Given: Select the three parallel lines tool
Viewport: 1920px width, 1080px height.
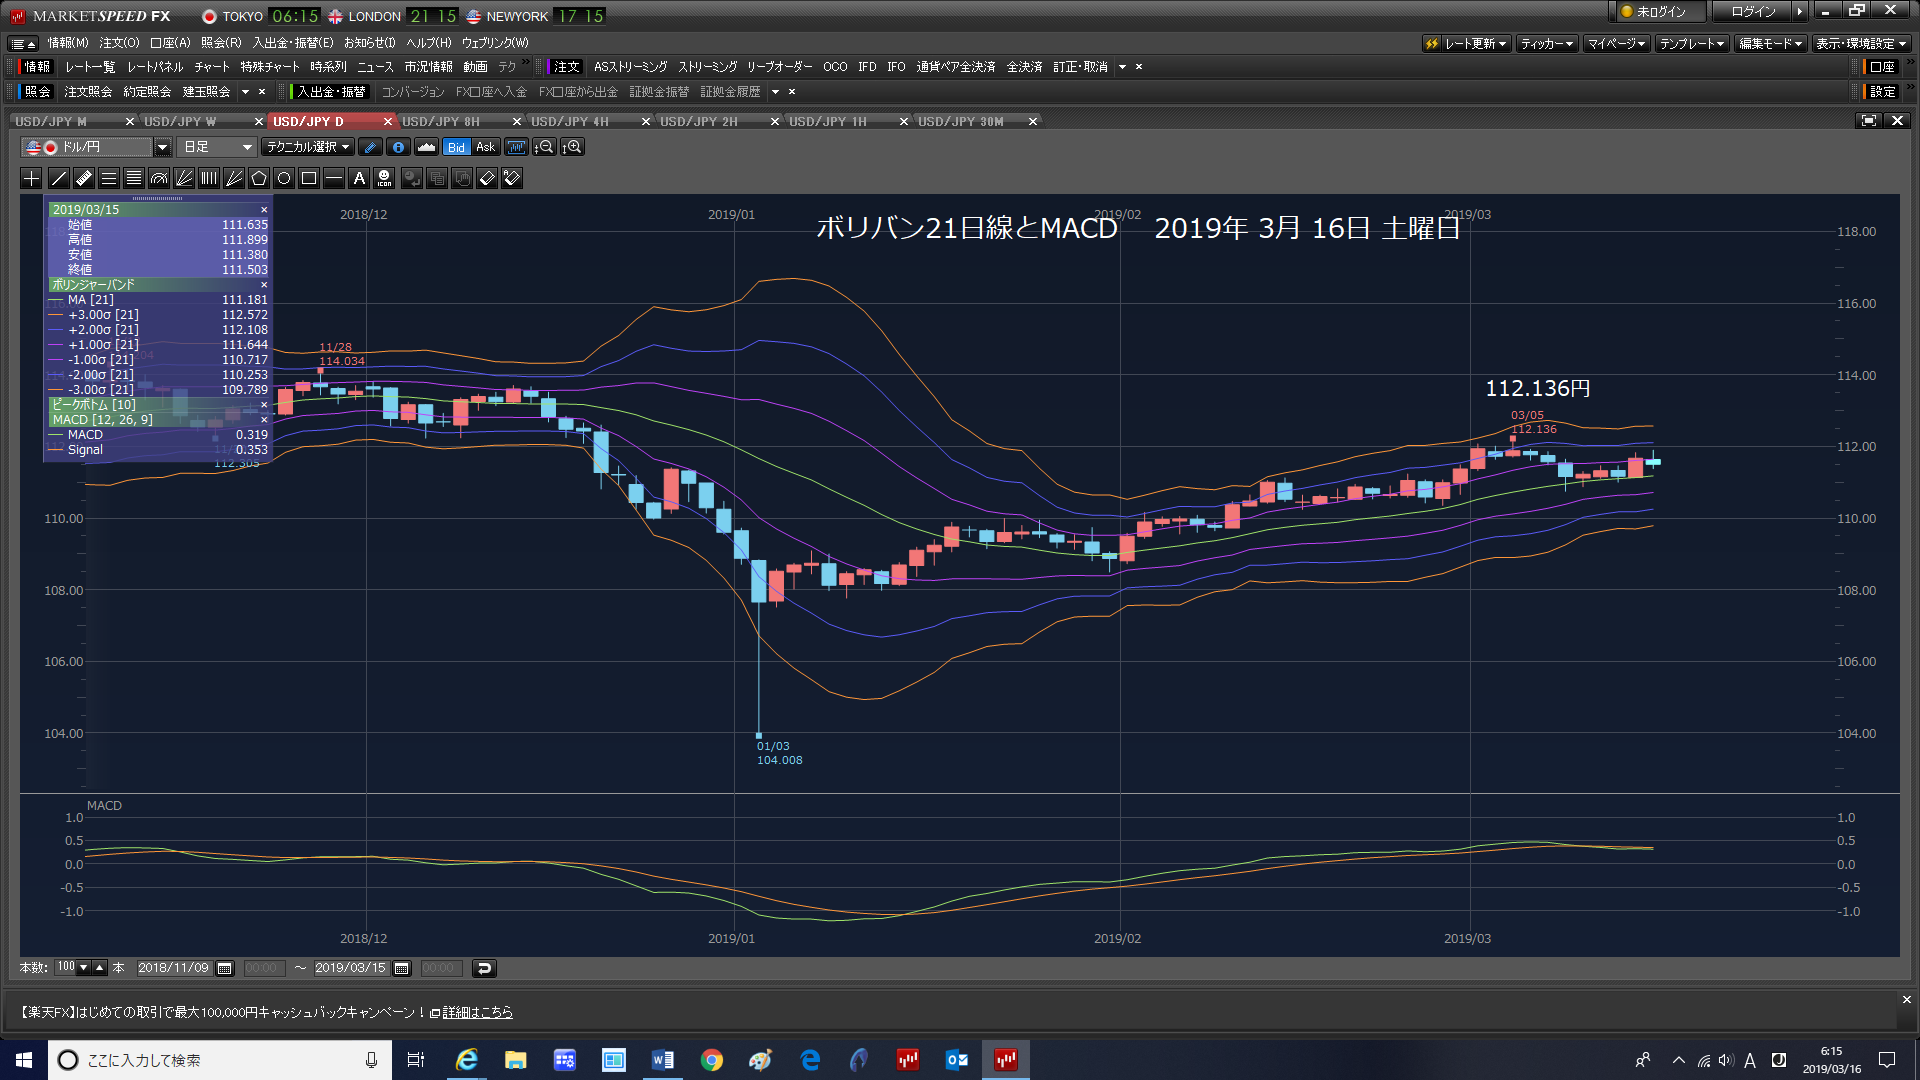Looking at the screenshot, I should pos(109,178).
